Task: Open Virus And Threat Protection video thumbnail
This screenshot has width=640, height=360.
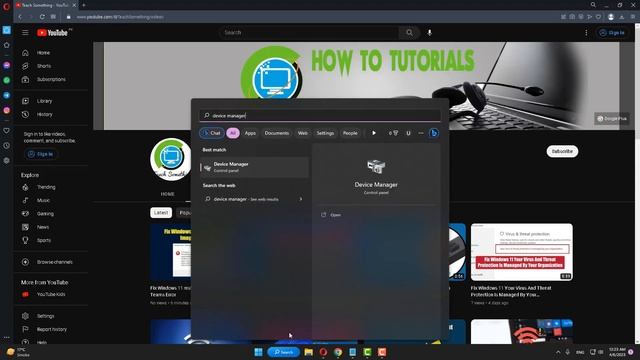Action: click(521, 252)
